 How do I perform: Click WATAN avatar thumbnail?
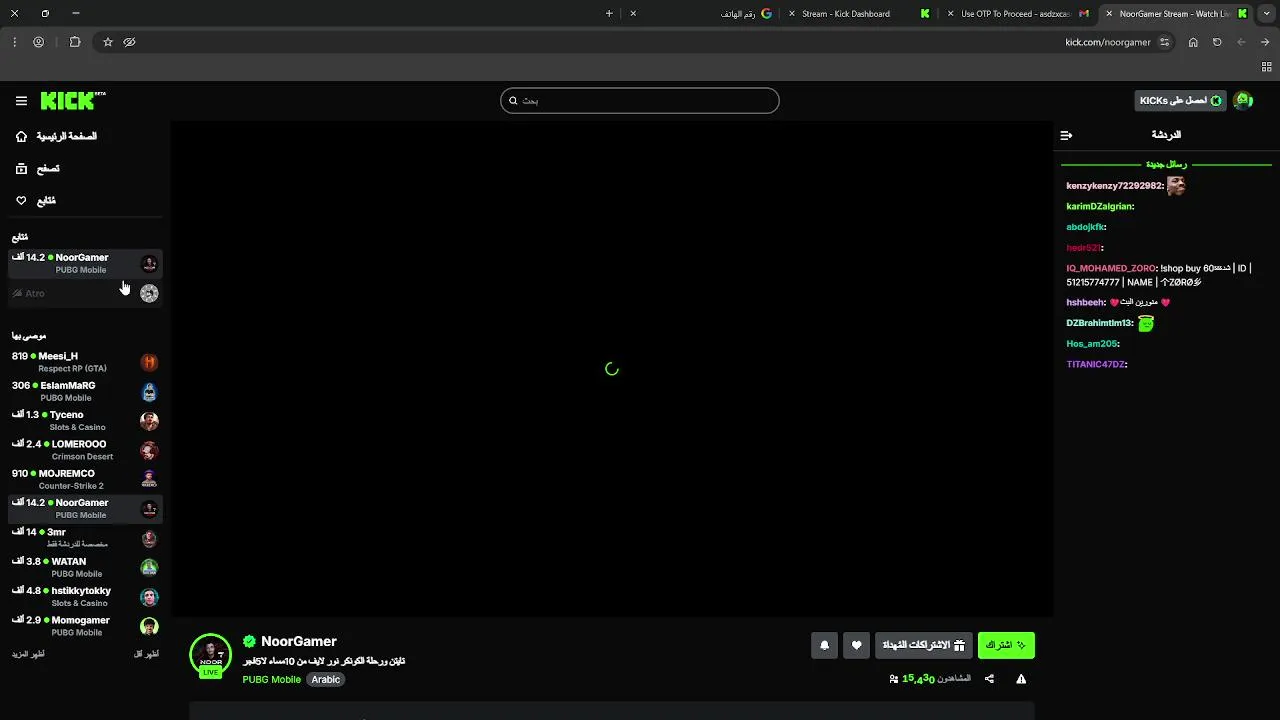[x=149, y=568]
